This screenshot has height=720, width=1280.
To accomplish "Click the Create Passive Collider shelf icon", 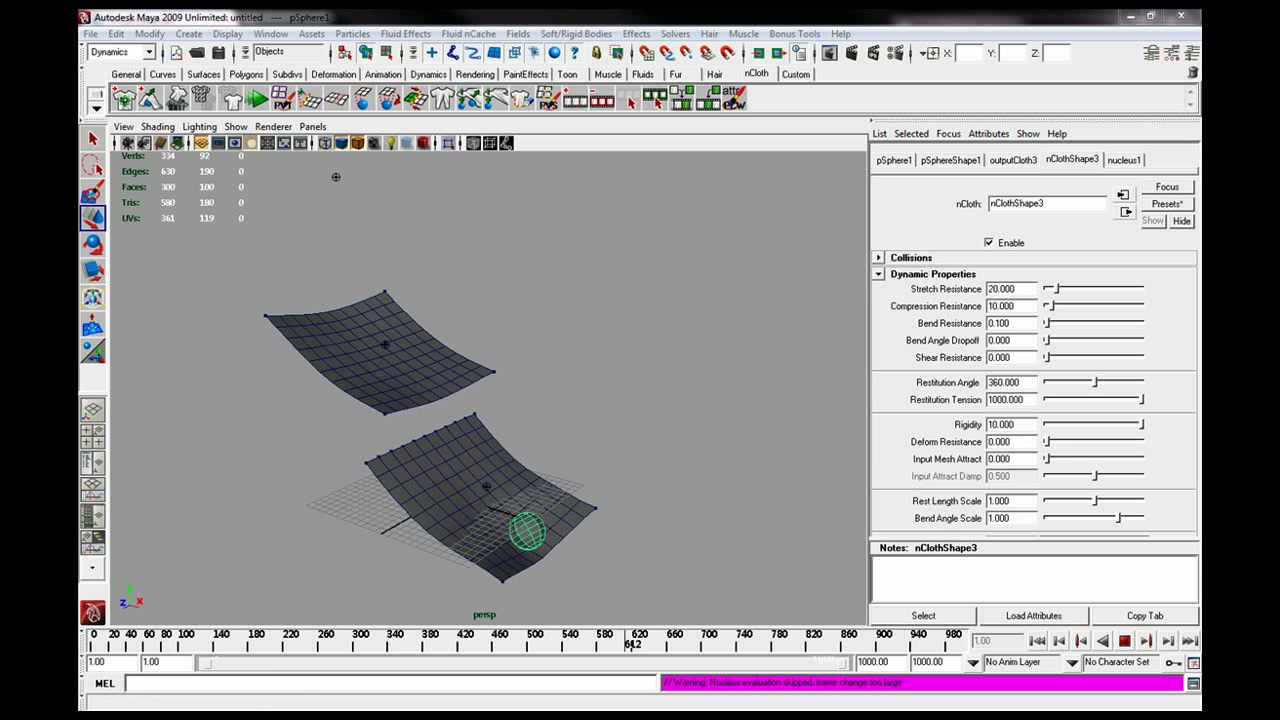I will coord(151,98).
